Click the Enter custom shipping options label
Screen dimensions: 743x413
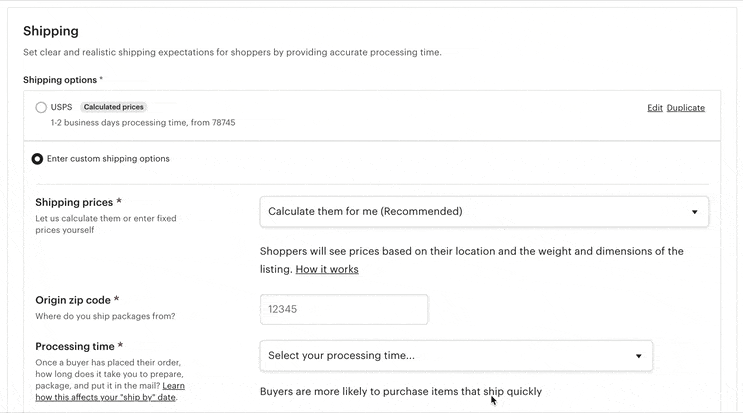click(108, 158)
